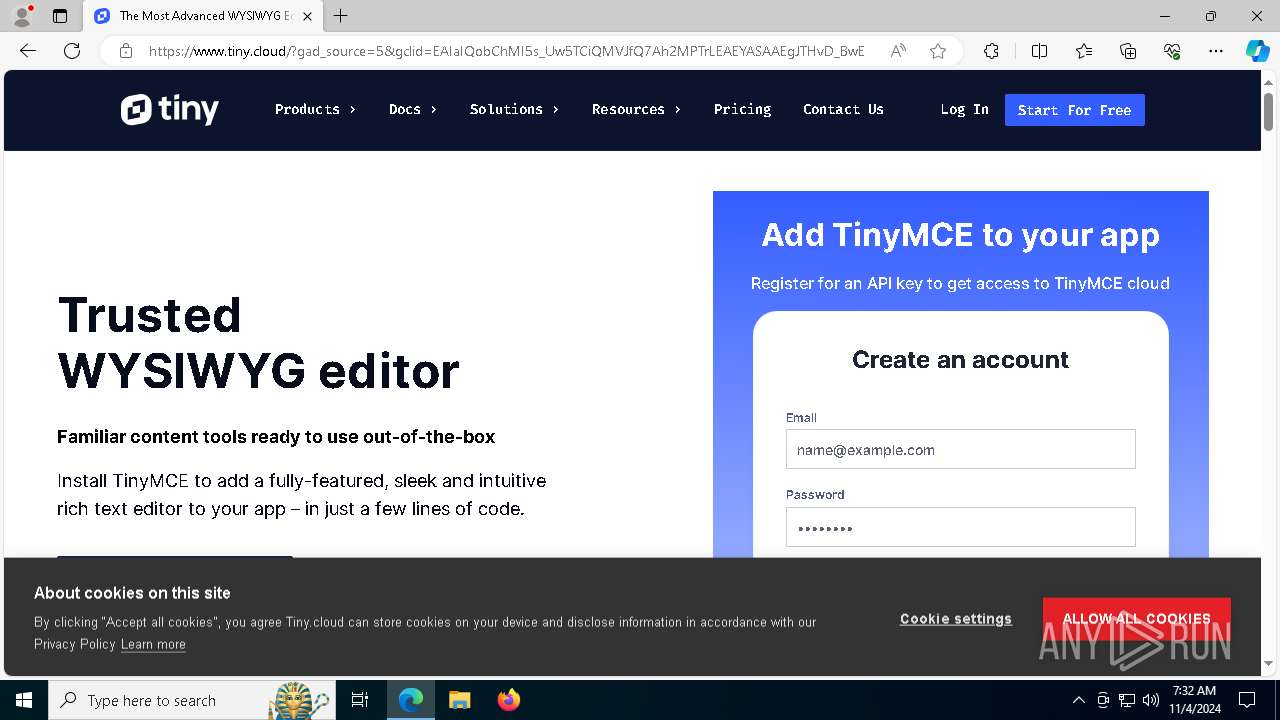Image resolution: width=1280 pixels, height=720 pixels.
Task: Open browser Extensions menu
Action: point(991,51)
